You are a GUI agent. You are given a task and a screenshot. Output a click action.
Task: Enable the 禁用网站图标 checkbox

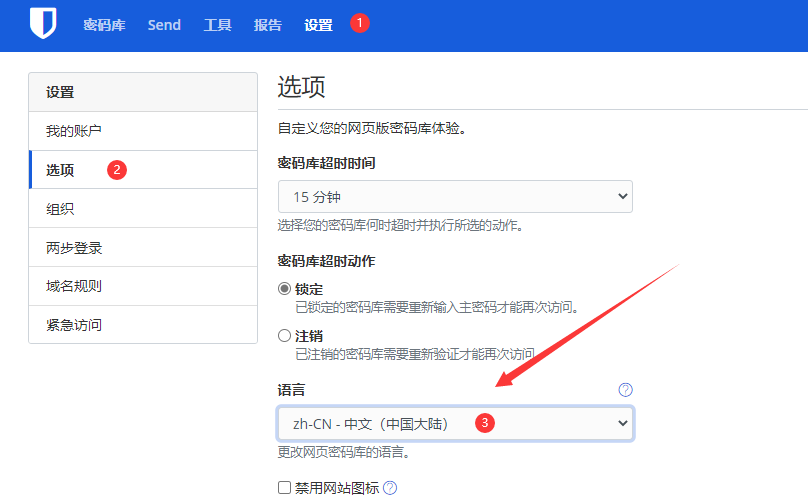pyautogui.click(x=285, y=488)
